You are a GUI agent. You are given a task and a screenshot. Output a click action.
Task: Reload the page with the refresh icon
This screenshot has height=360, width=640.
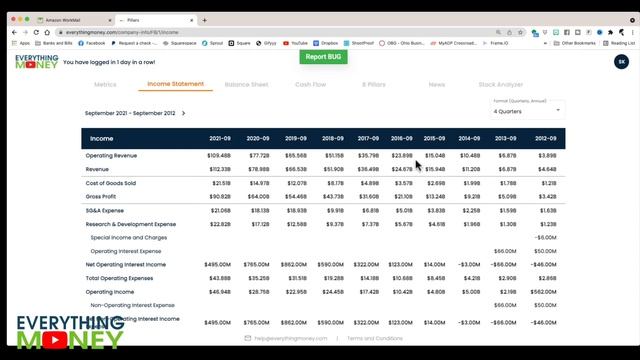point(36,32)
